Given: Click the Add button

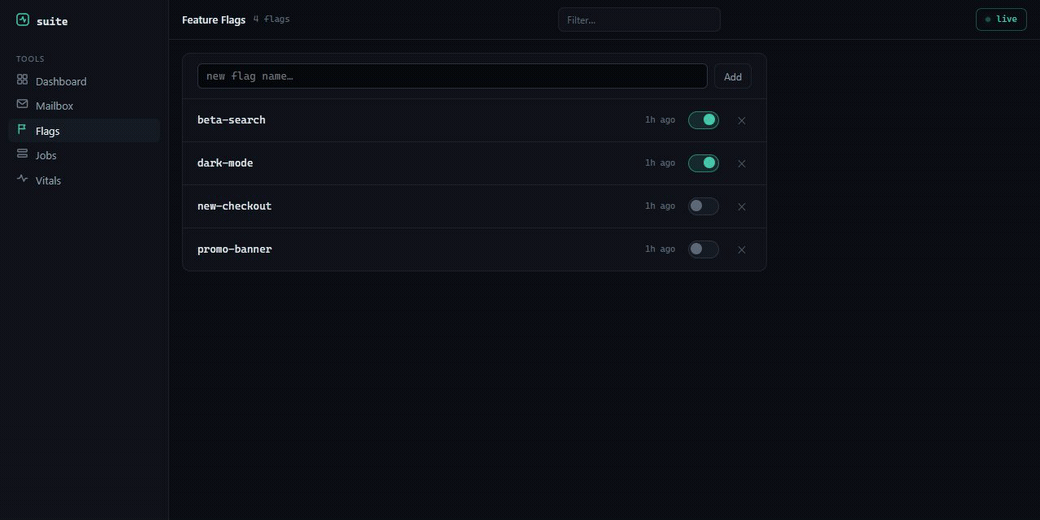Looking at the screenshot, I should click(733, 76).
